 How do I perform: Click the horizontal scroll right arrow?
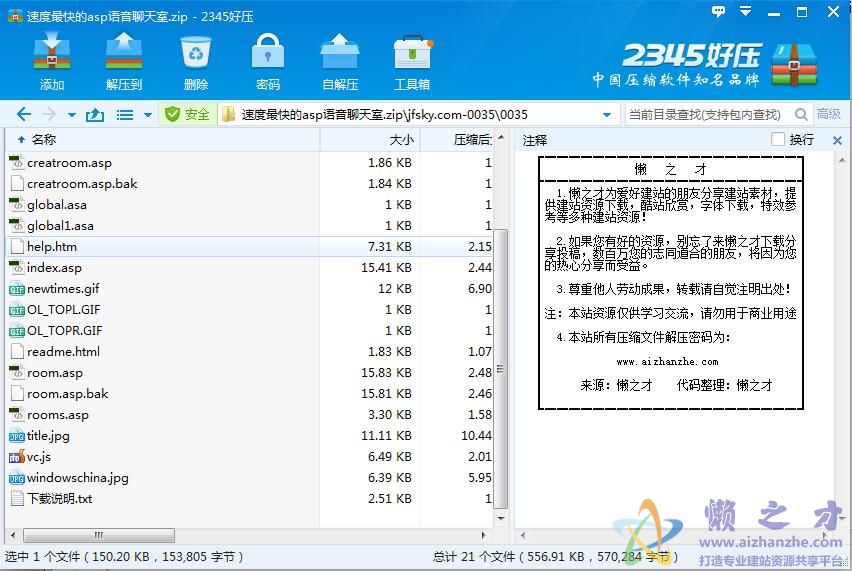coord(483,535)
